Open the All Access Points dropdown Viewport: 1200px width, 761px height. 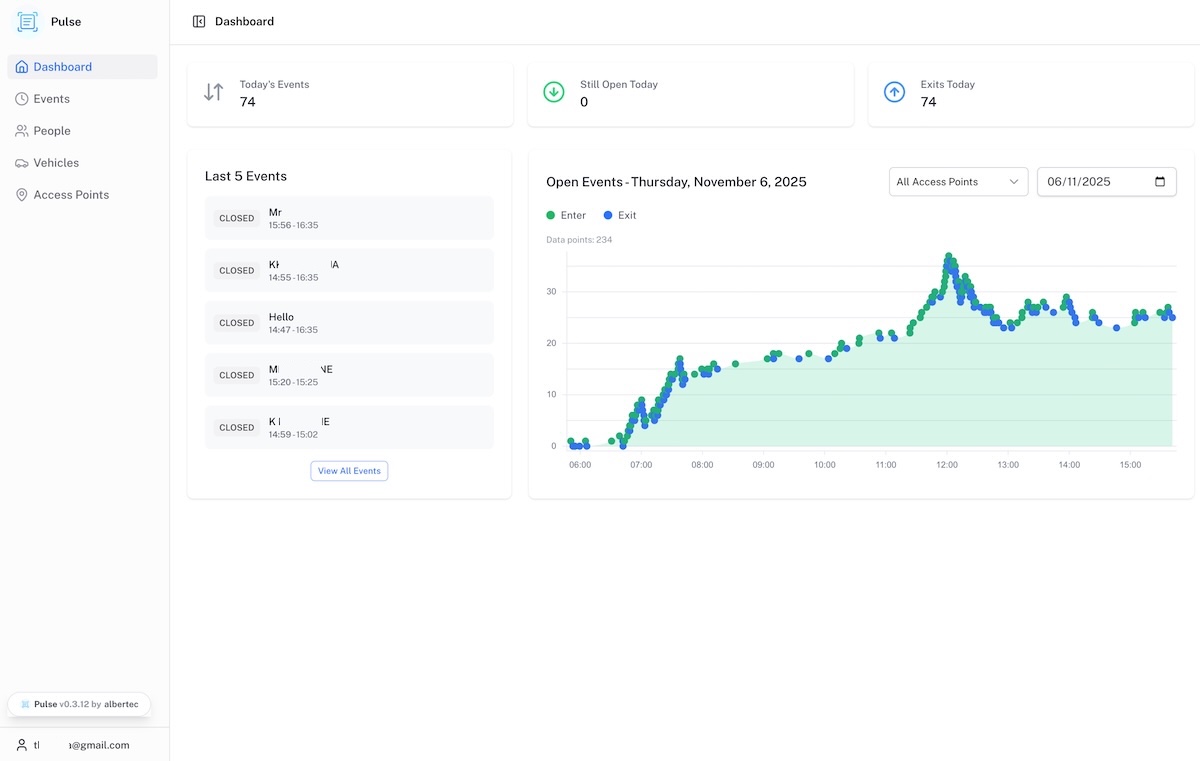point(957,182)
